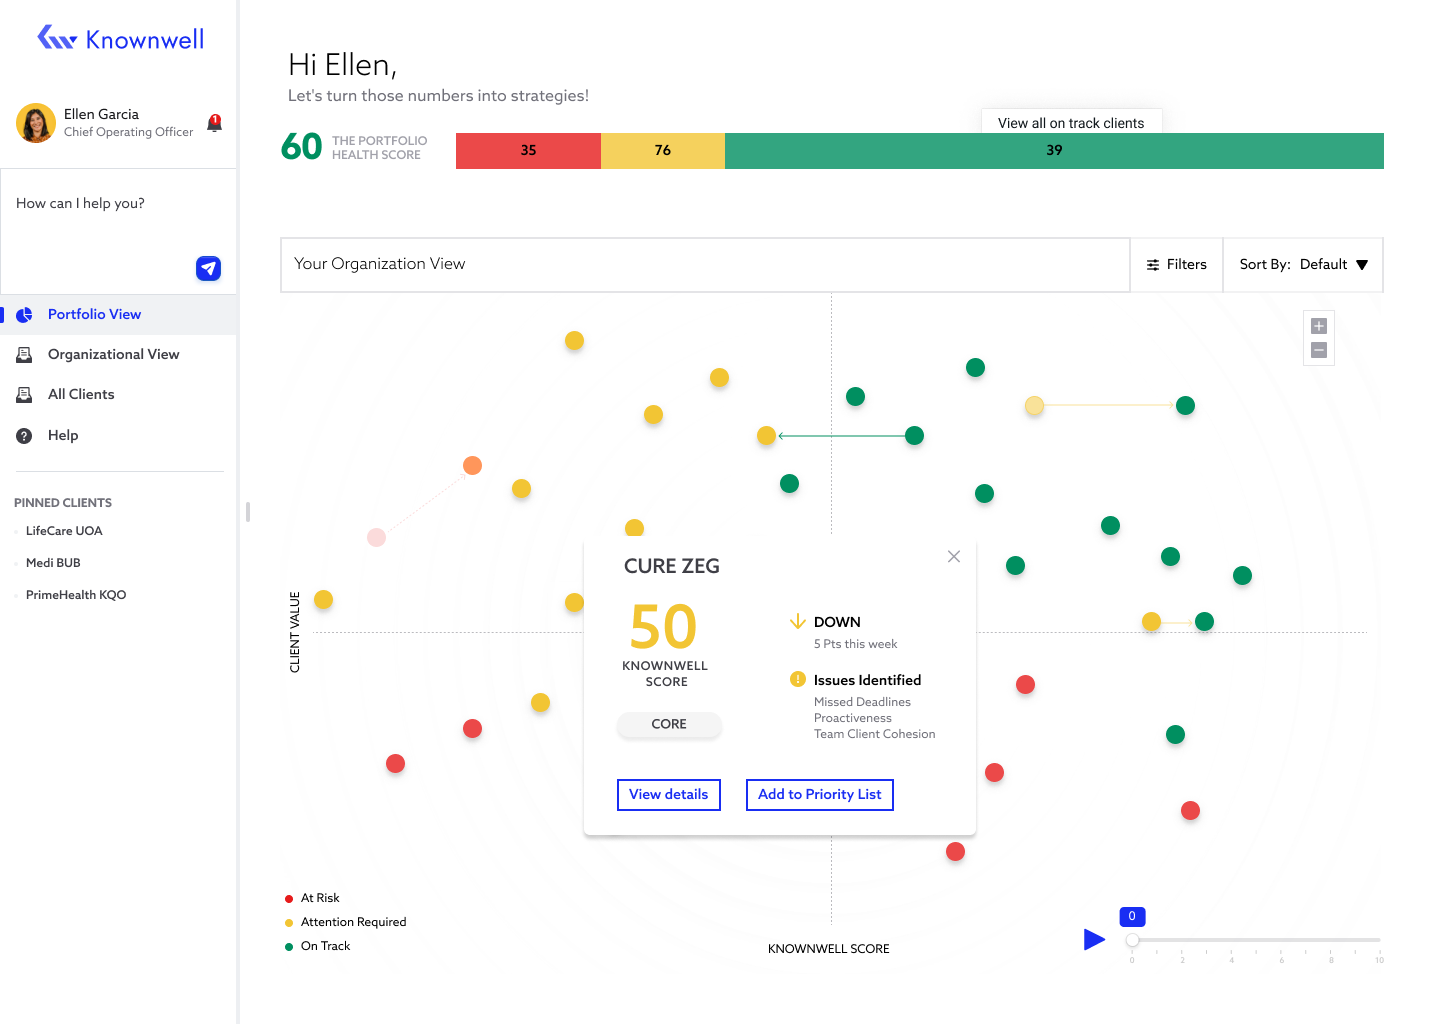
Task: Click the Portfolio View pie-chart icon
Action: (x=24, y=314)
